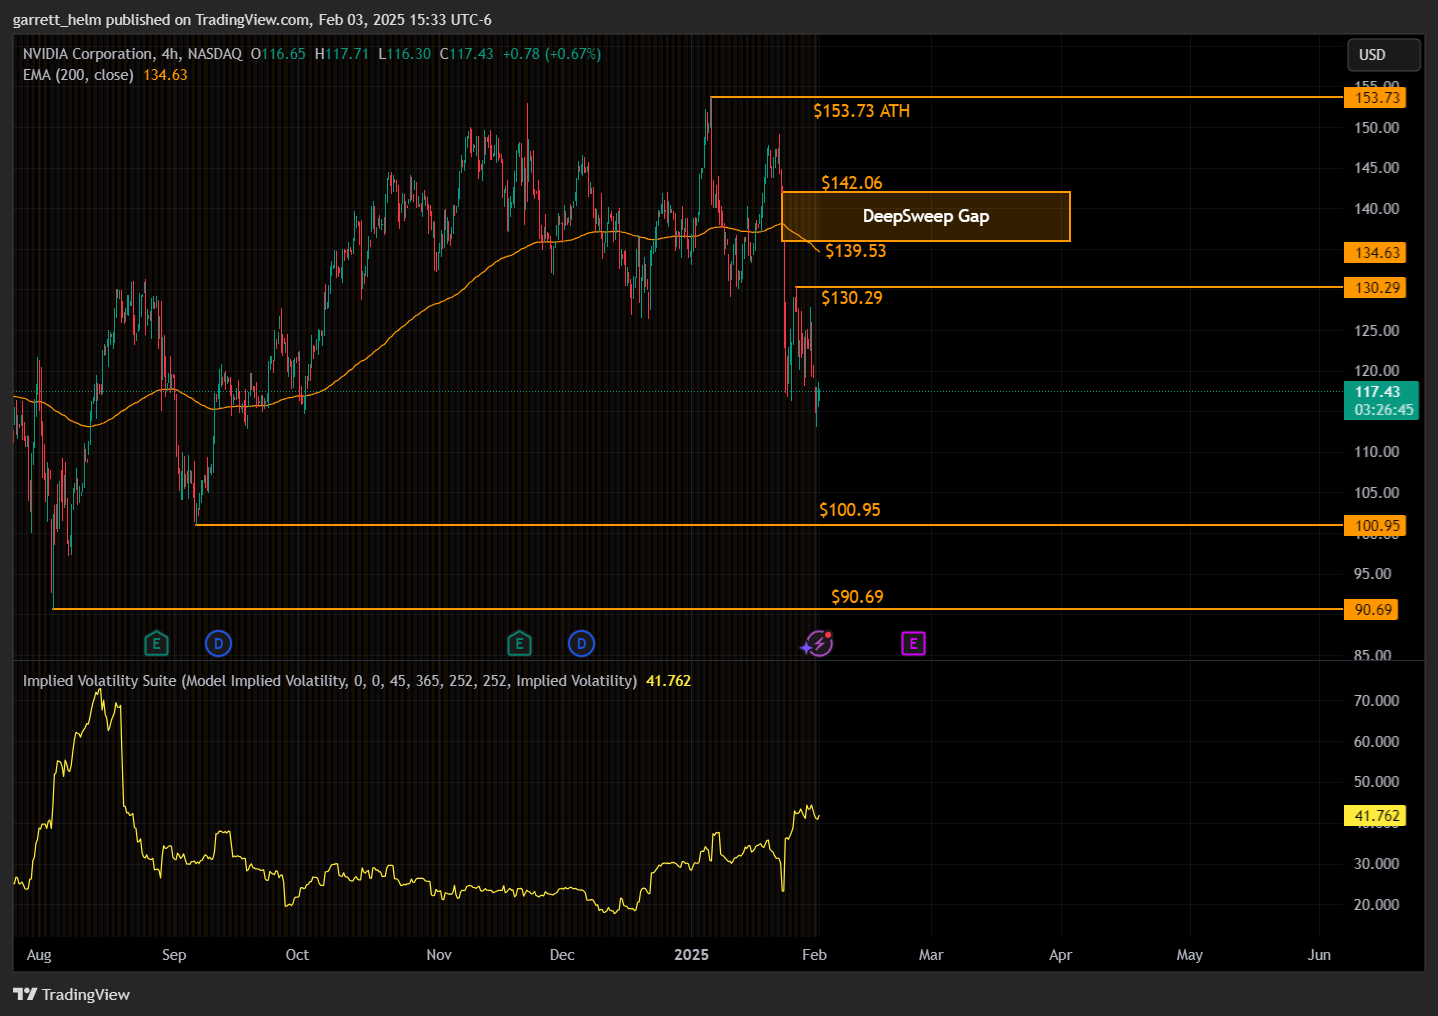Viewport: 1438px width, 1016px height.
Task: Click the 'Apr' label on time axis
Action: 1060,955
